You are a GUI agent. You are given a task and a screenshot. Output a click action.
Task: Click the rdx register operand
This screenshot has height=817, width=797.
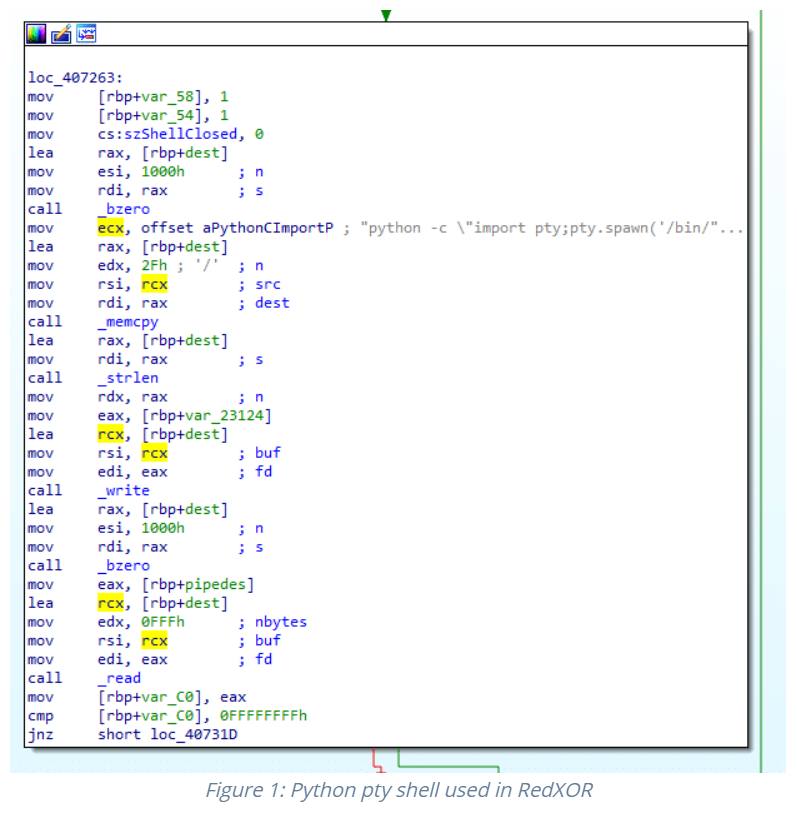[111, 397]
